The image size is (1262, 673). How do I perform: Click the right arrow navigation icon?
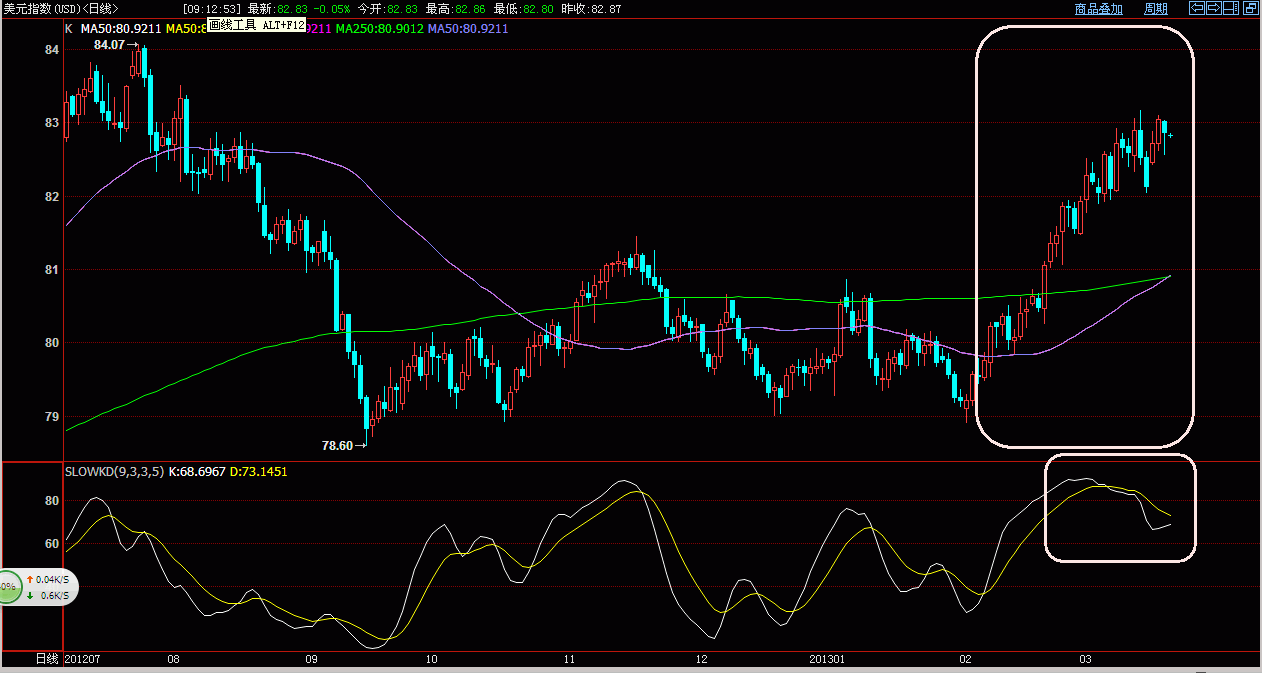(1214, 8)
